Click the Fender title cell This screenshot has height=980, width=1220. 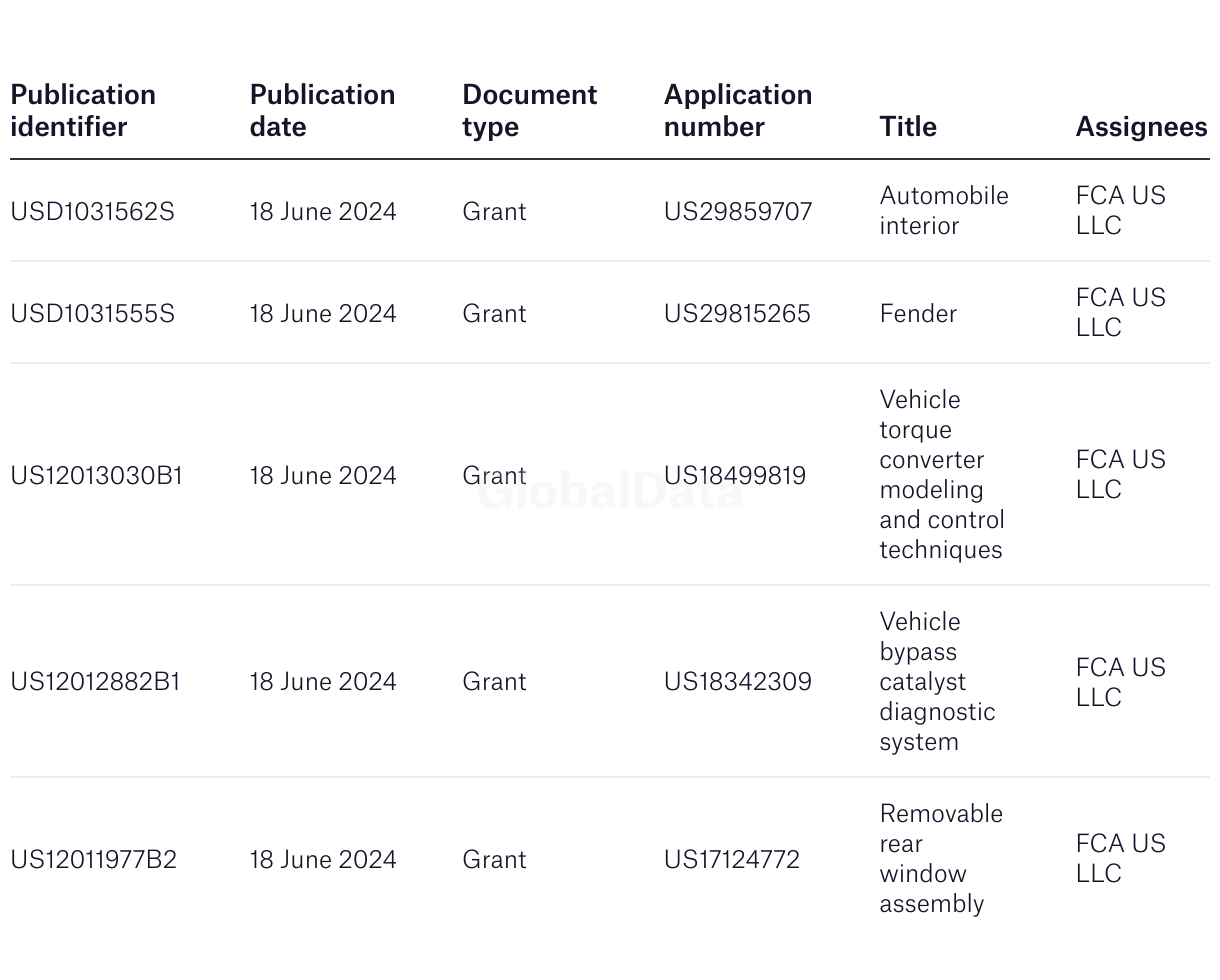point(918,314)
